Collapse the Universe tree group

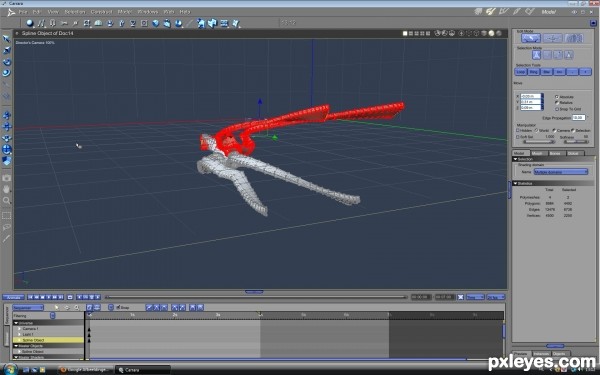pyautogui.click(x=16, y=323)
